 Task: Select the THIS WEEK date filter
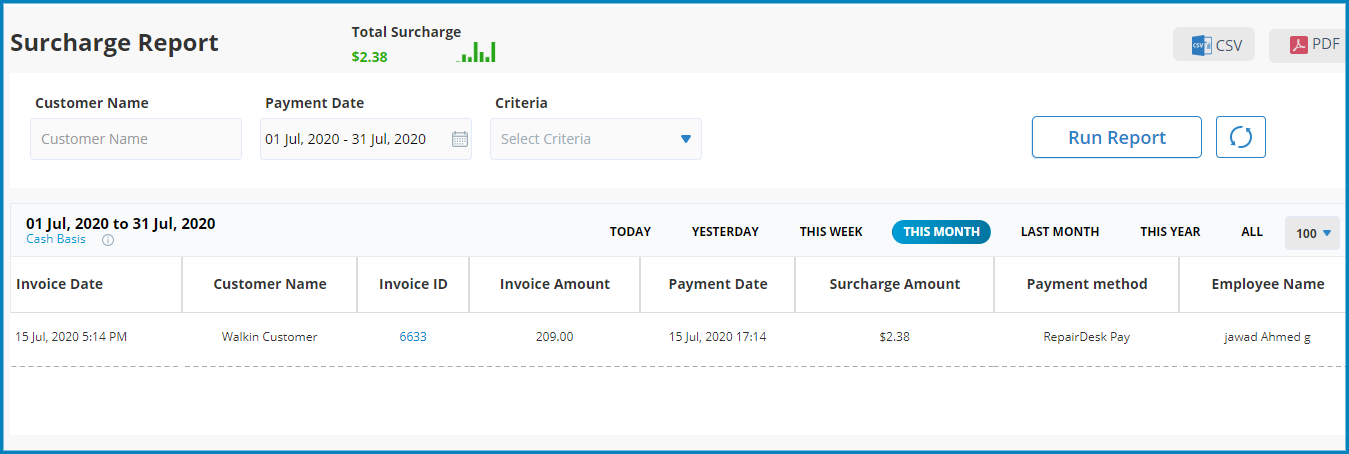(831, 232)
